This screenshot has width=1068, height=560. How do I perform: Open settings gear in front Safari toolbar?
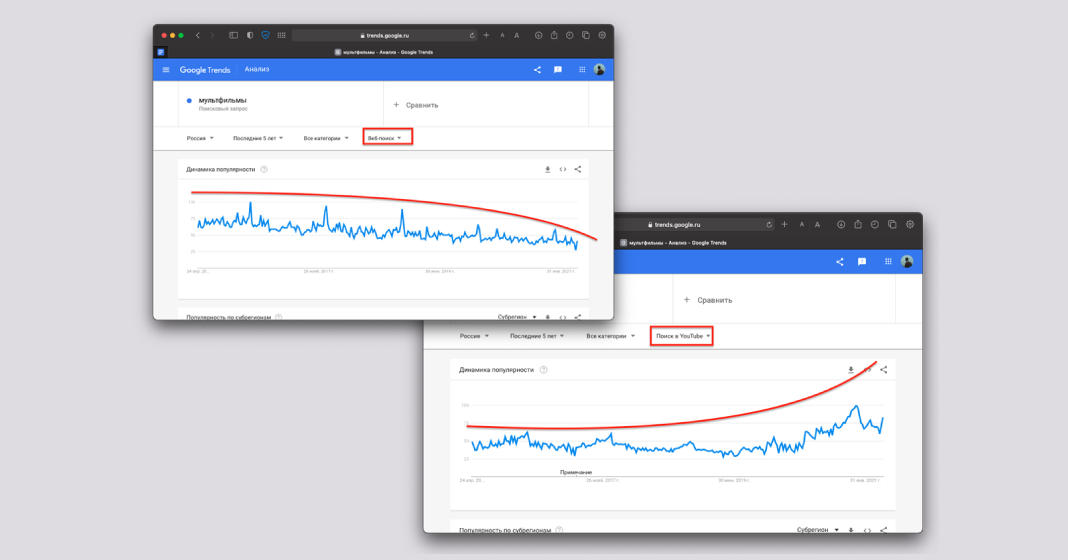602,35
